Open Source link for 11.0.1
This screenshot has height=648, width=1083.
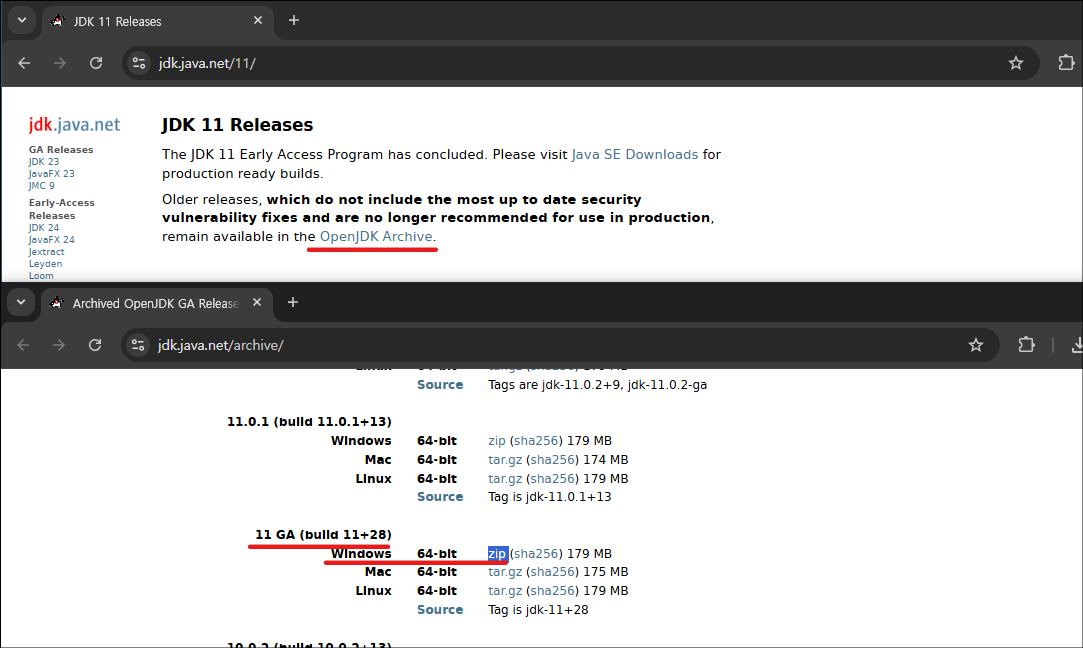440,497
